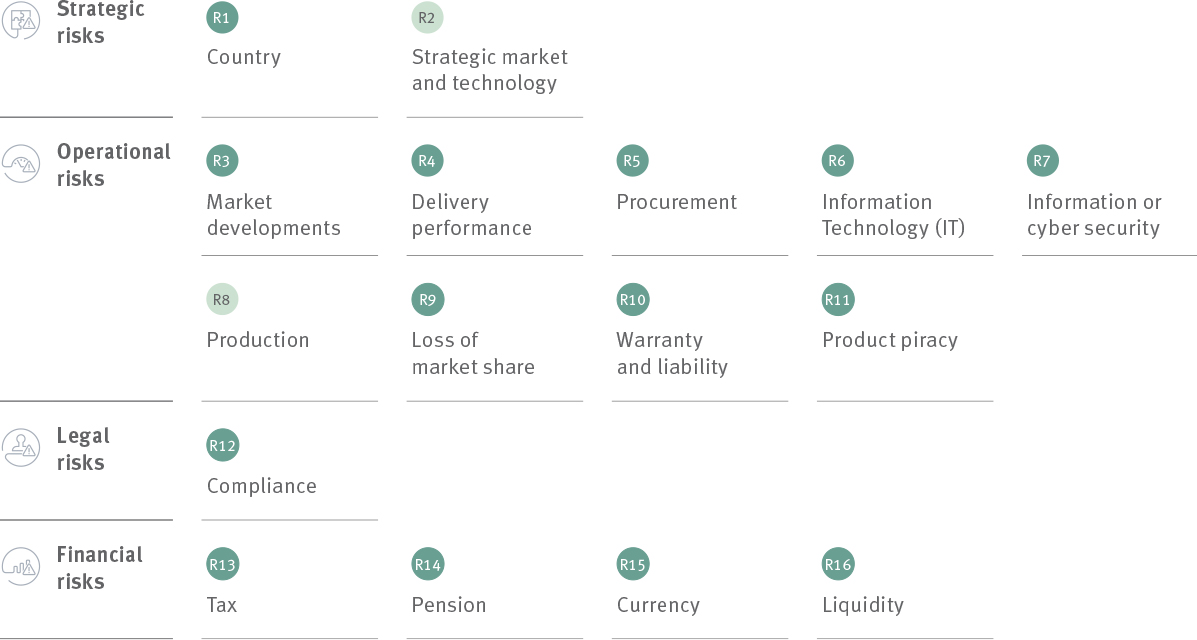Click the Operational risks gauge icon
This screenshot has width=1197, height=640.
21,164
